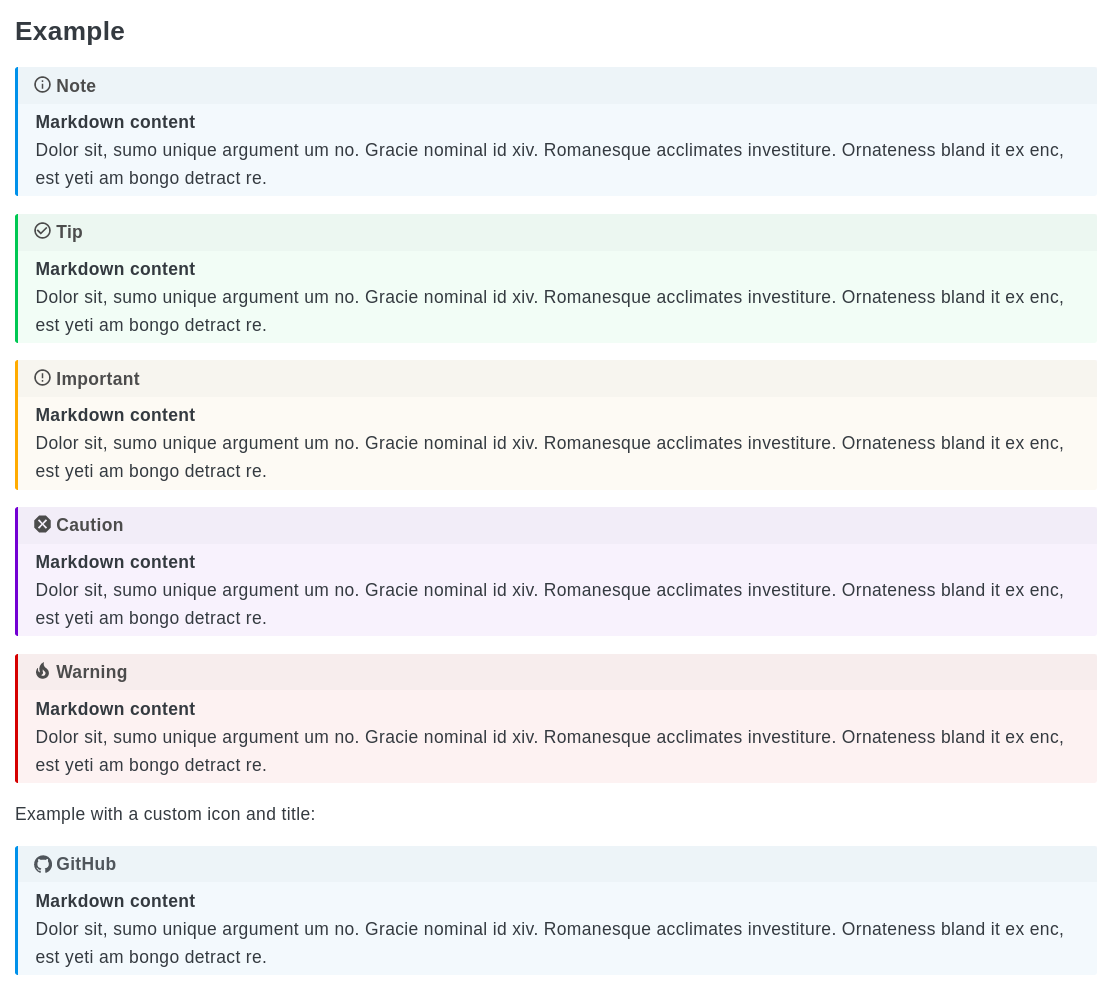Select the checkmark icon beside Tip

coord(42,231)
